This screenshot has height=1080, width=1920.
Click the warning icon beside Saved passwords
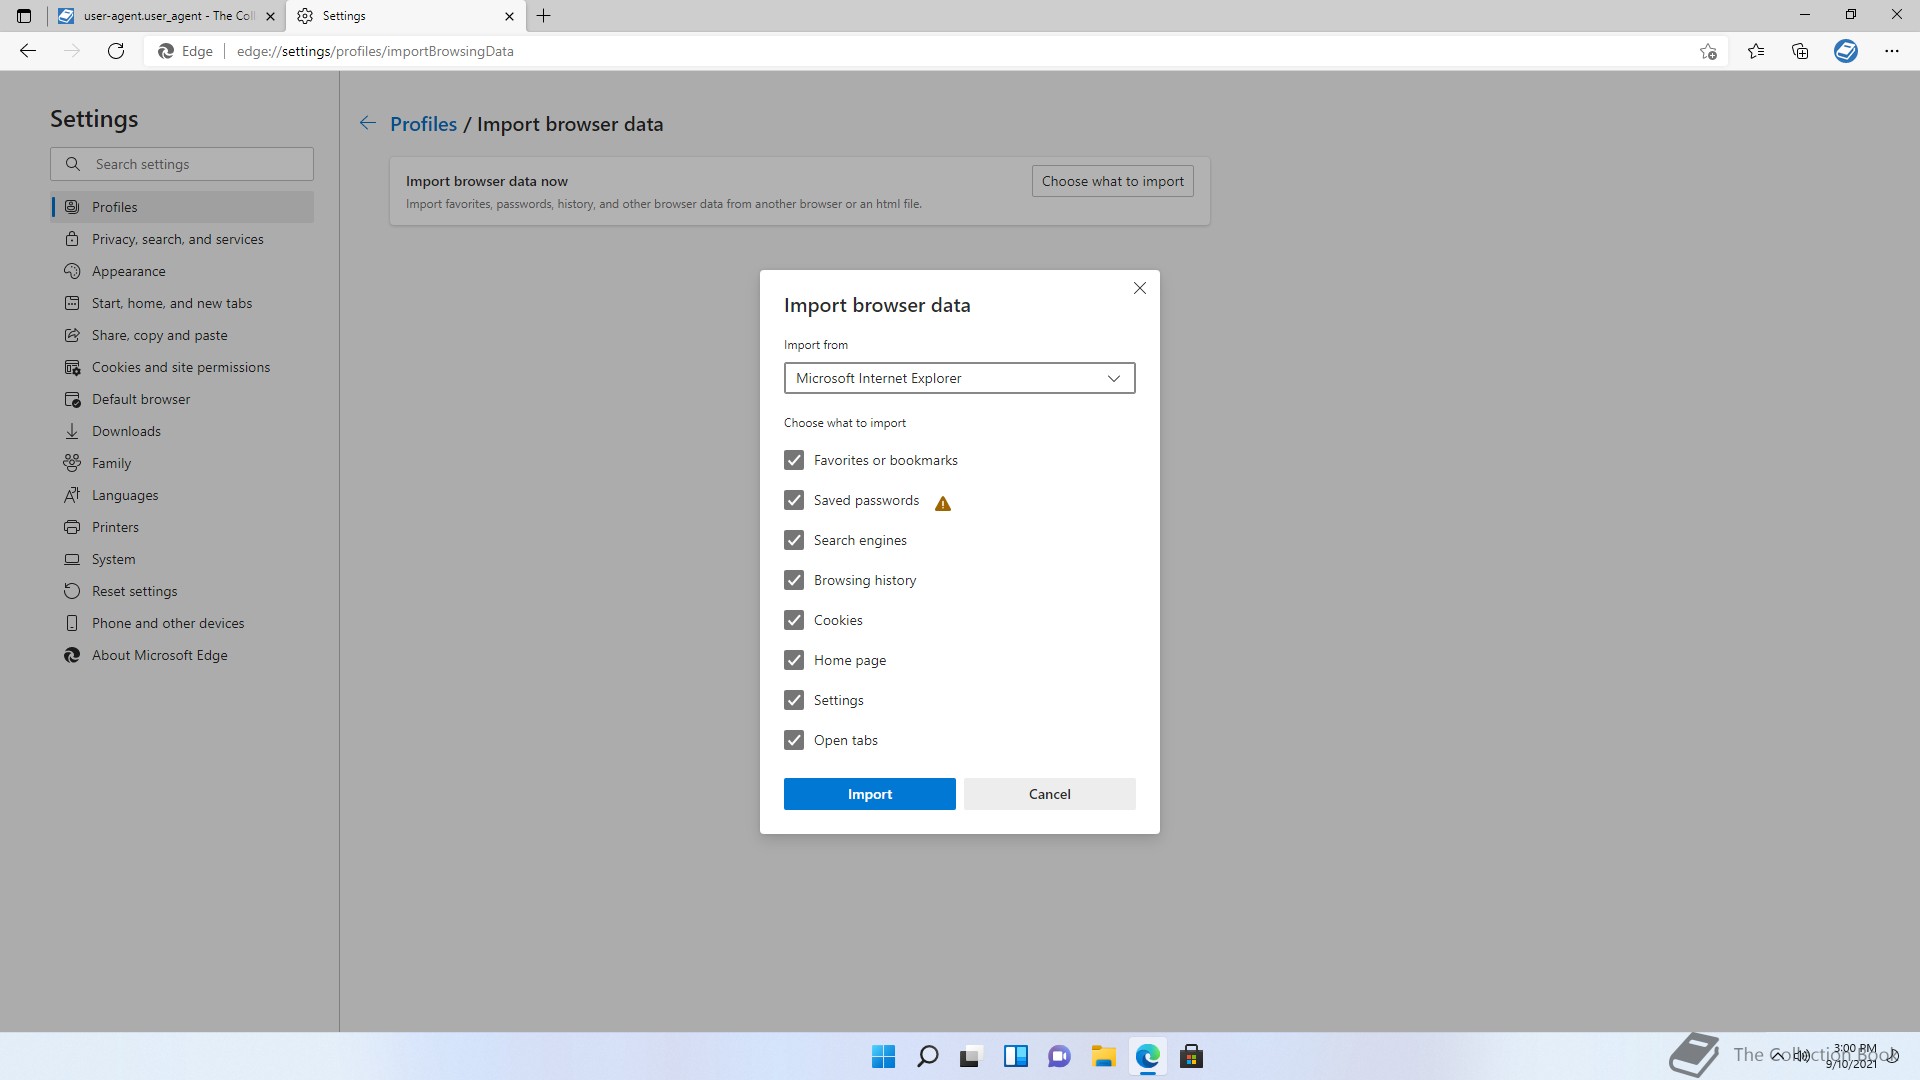pyautogui.click(x=942, y=503)
